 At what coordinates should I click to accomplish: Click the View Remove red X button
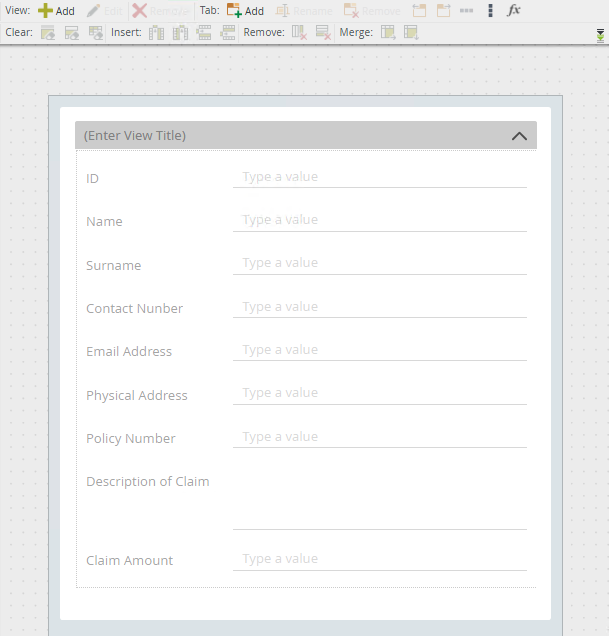tap(160, 11)
